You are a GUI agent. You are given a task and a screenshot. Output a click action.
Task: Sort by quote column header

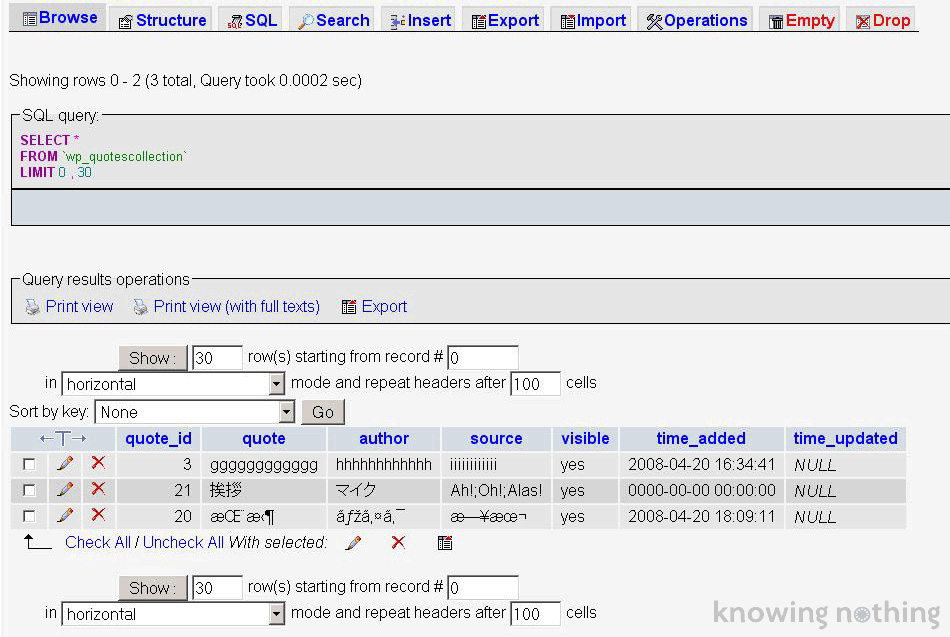pos(264,438)
